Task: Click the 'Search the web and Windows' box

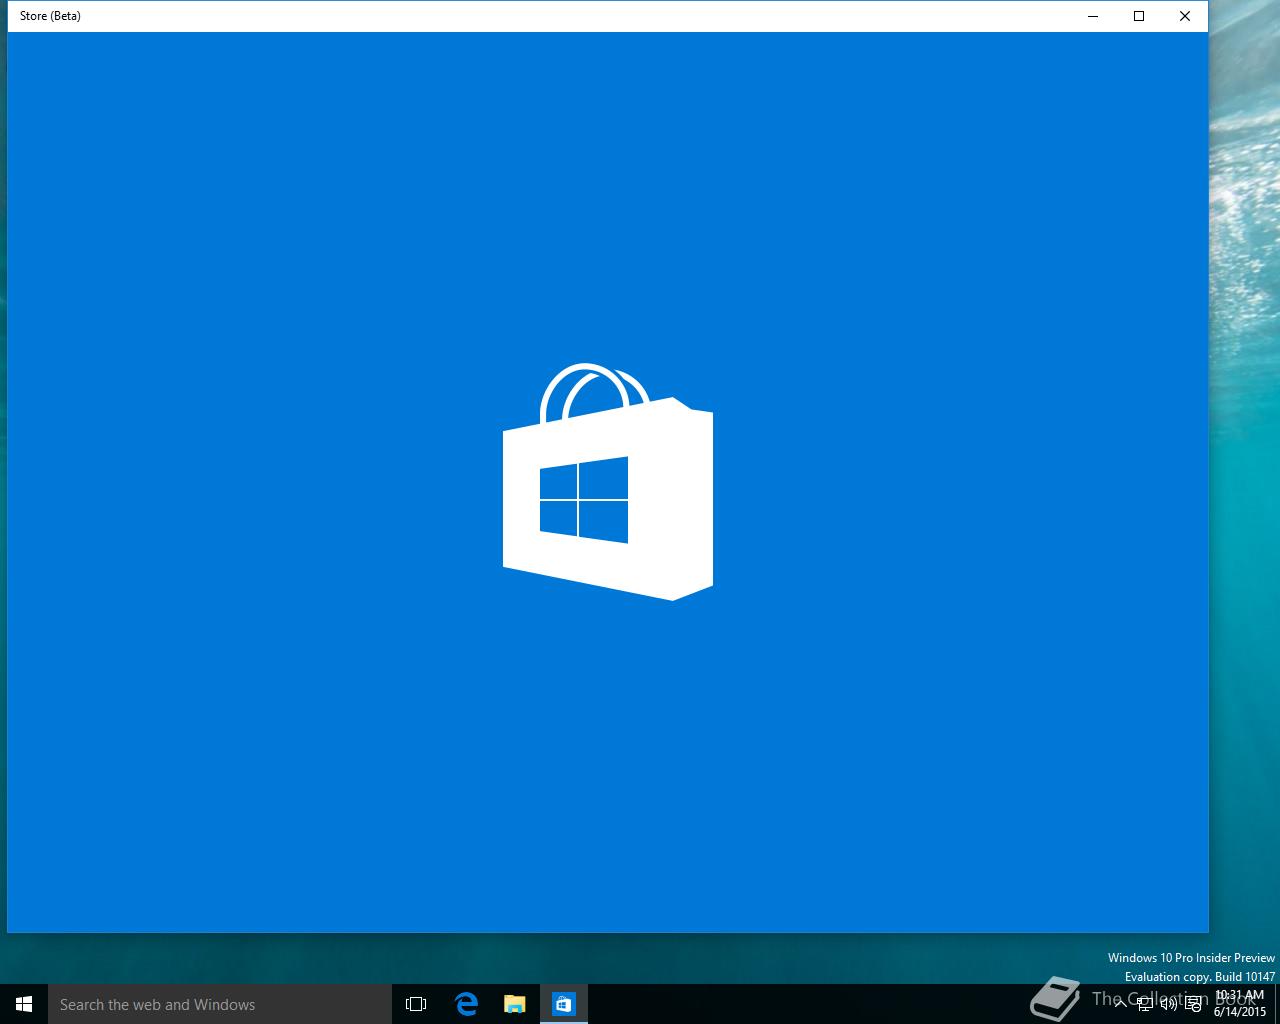Action: 220,1004
